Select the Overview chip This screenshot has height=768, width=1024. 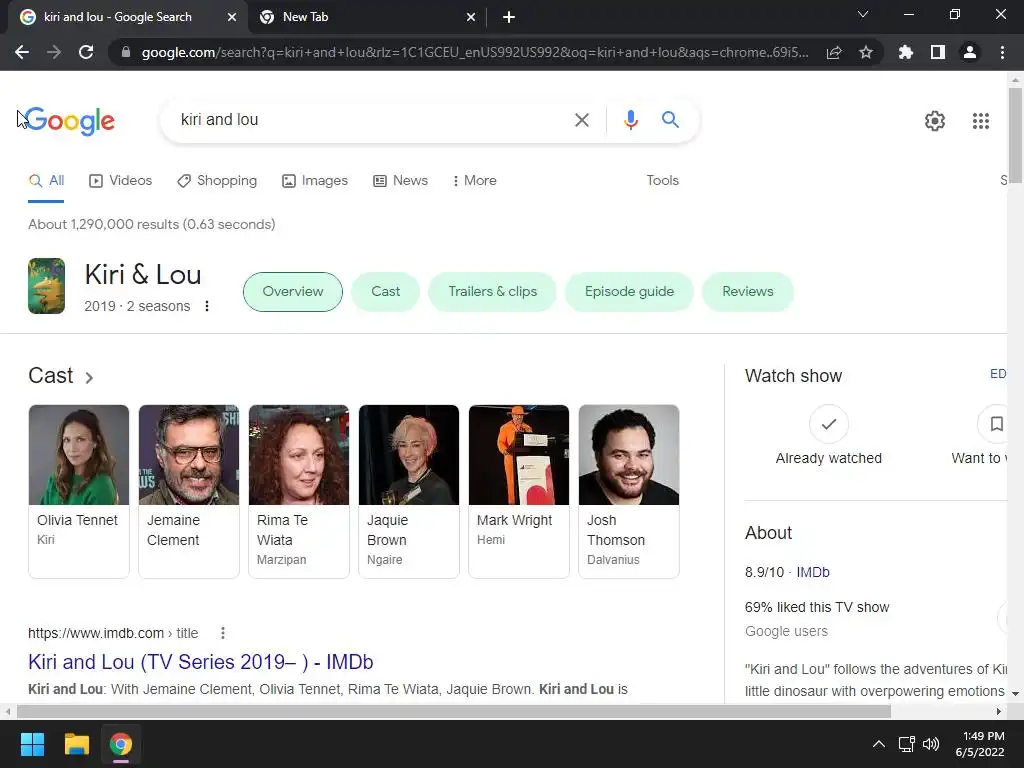(x=293, y=292)
